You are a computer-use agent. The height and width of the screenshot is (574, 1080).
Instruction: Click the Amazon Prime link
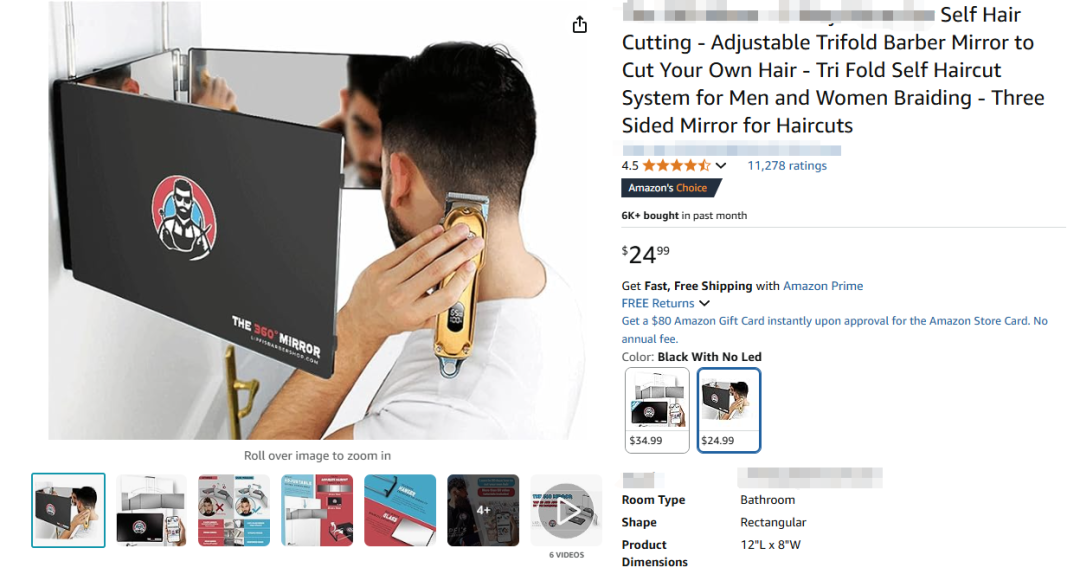(822, 286)
